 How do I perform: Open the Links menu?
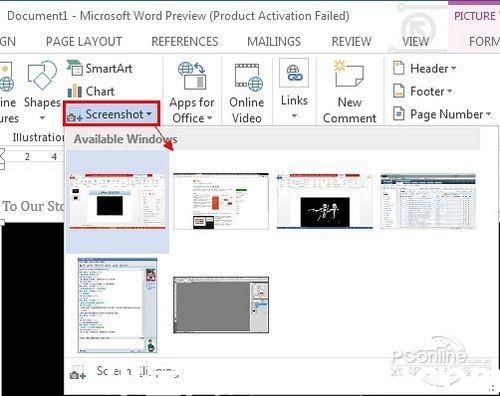click(294, 89)
